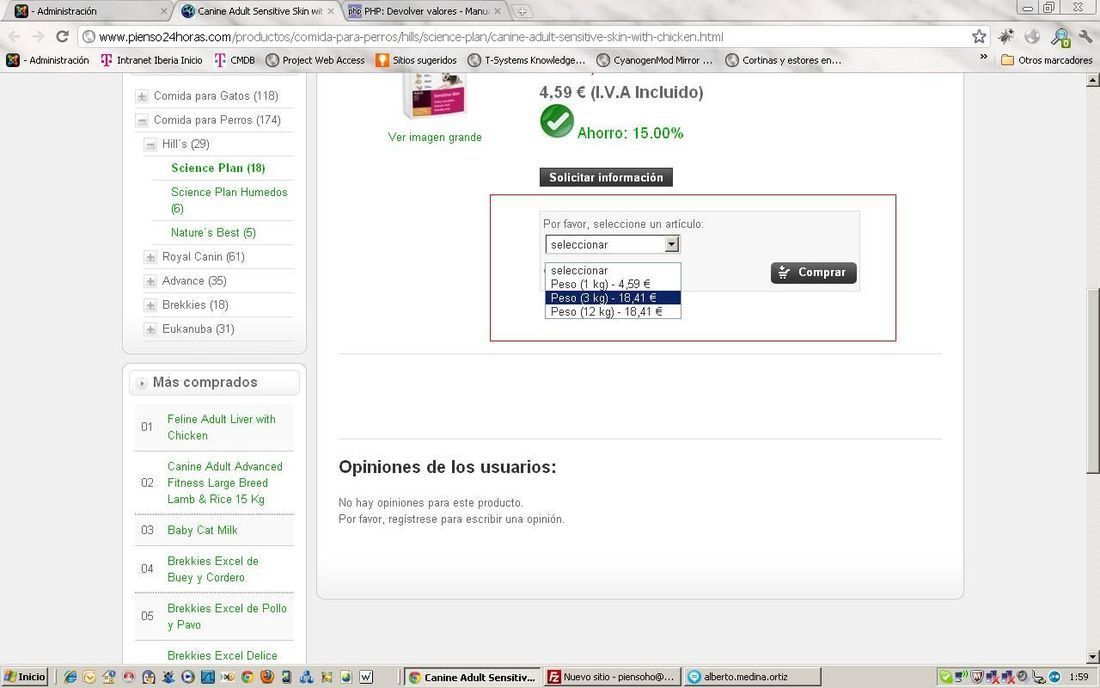Close the Canine Adult Sensitive Skin tab
Screen dimensions: 1100x688
click(330, 11)
